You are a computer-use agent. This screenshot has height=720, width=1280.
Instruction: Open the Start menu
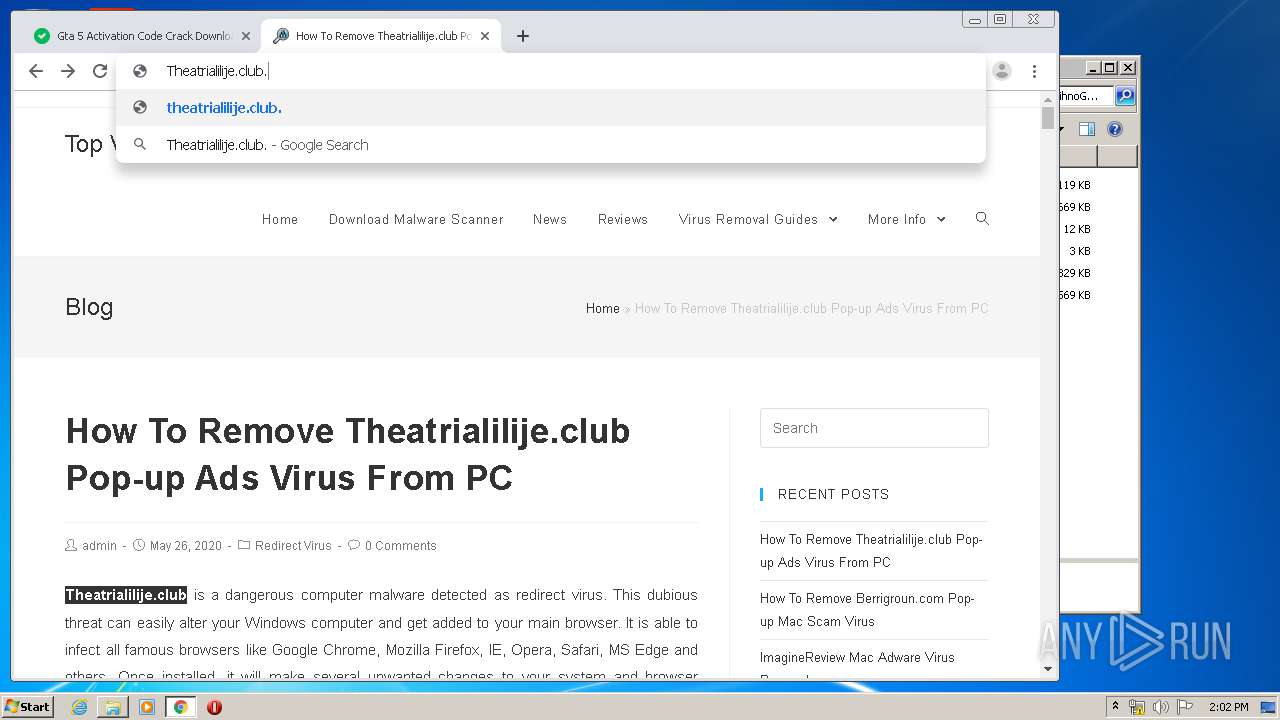click(x=27, y=706)
